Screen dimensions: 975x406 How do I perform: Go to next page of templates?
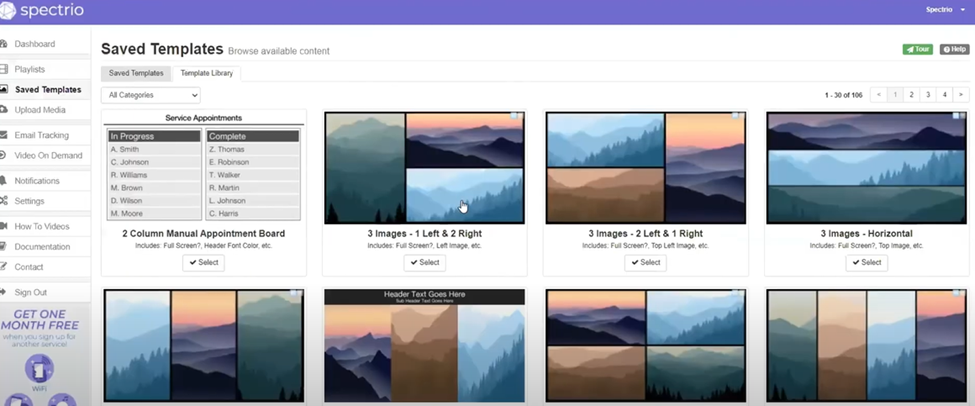click(961, 95)
